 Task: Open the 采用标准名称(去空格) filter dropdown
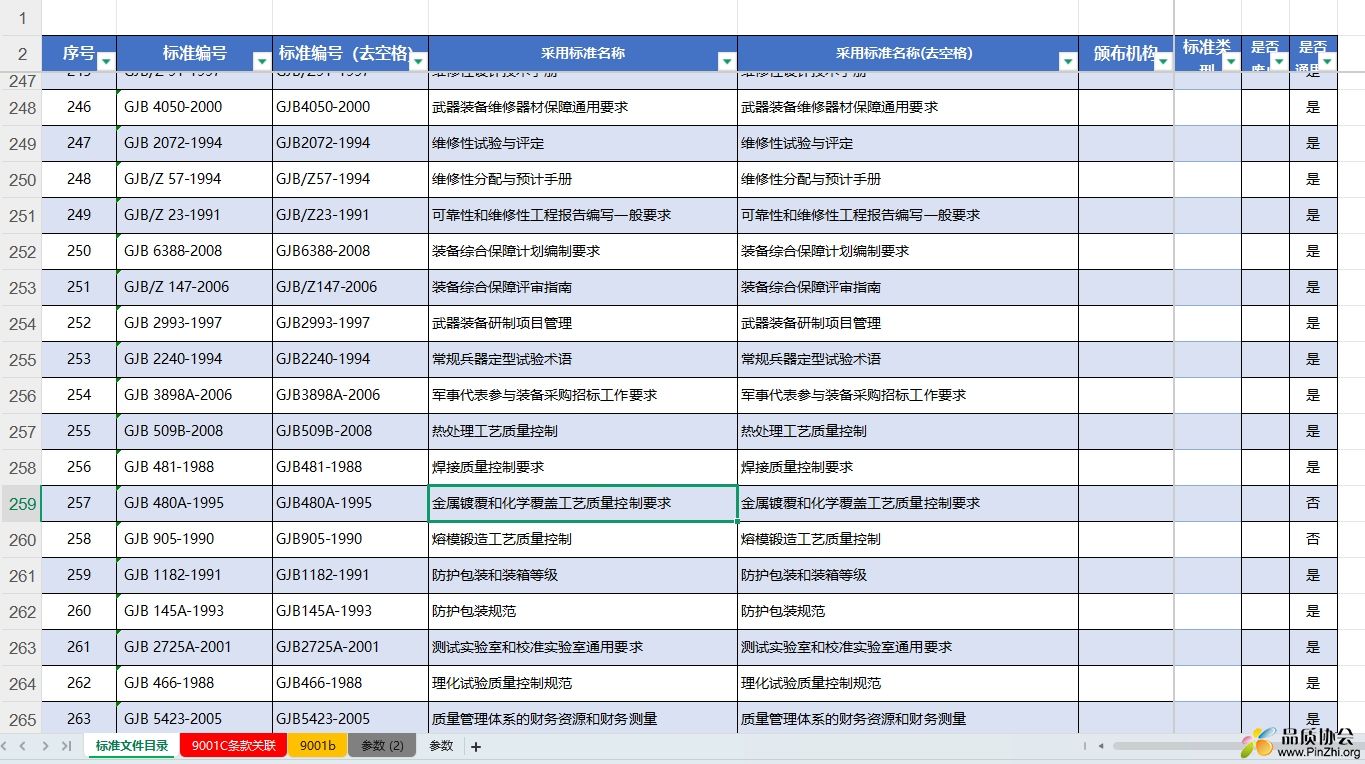1067,61
